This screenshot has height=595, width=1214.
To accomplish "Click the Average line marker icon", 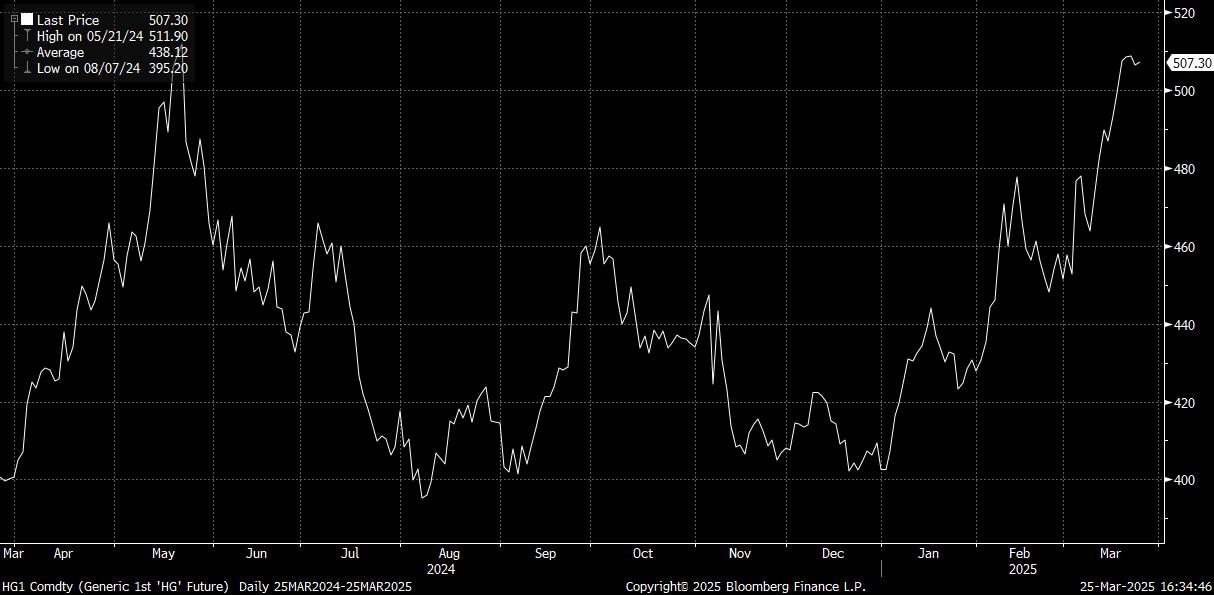I will [27, 52].
